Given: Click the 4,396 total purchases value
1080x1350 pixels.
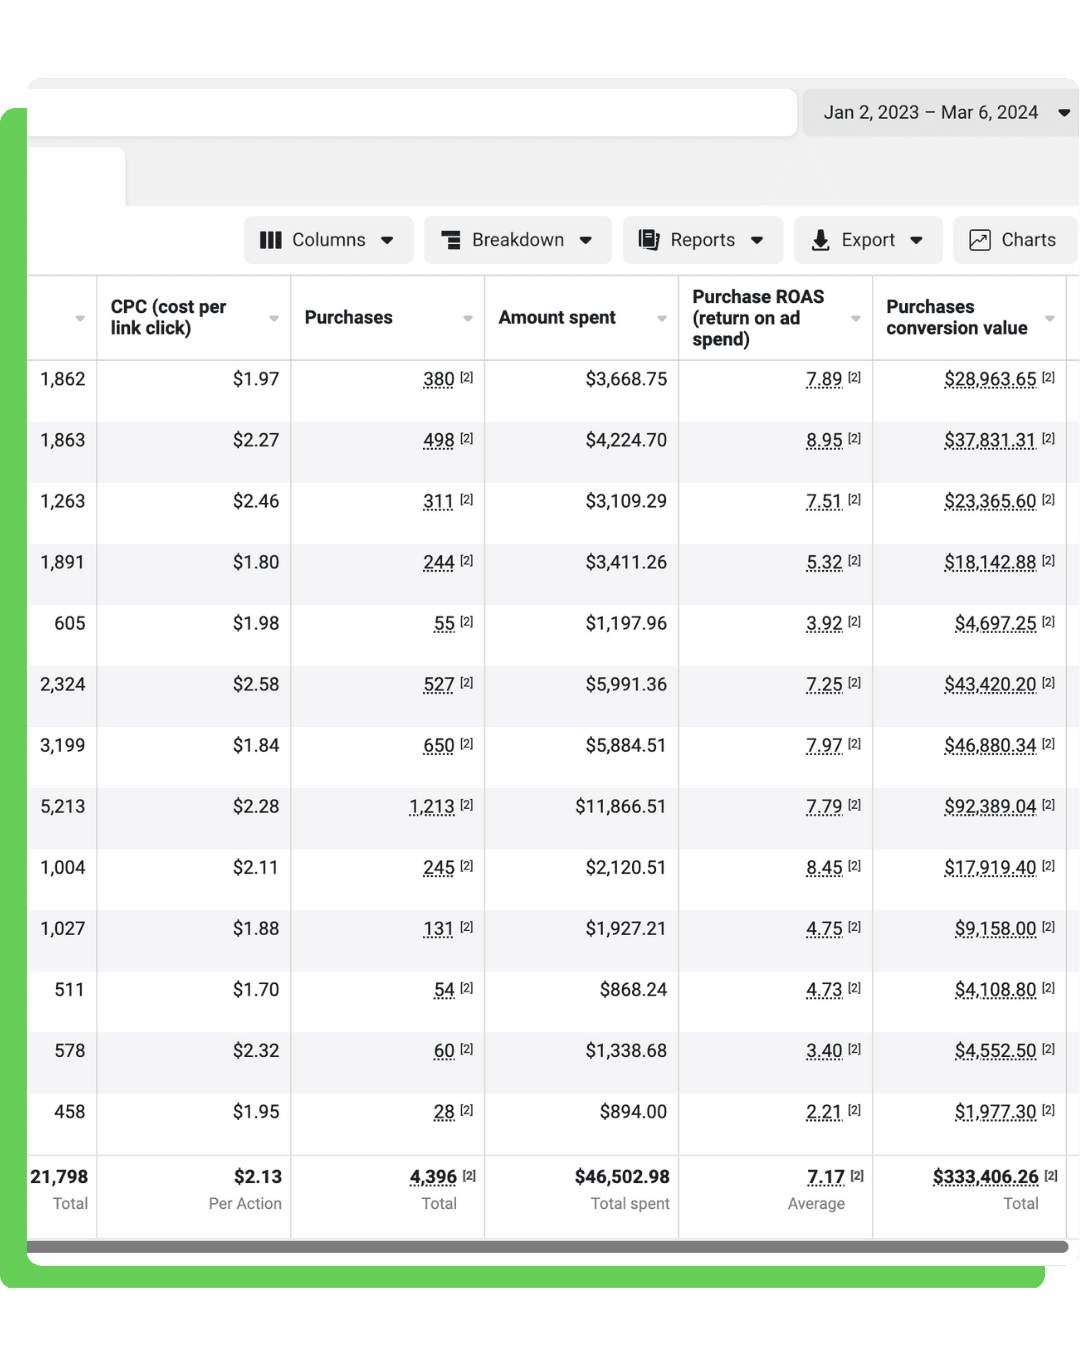Looking at the screenshot, I should (433, 1177).
